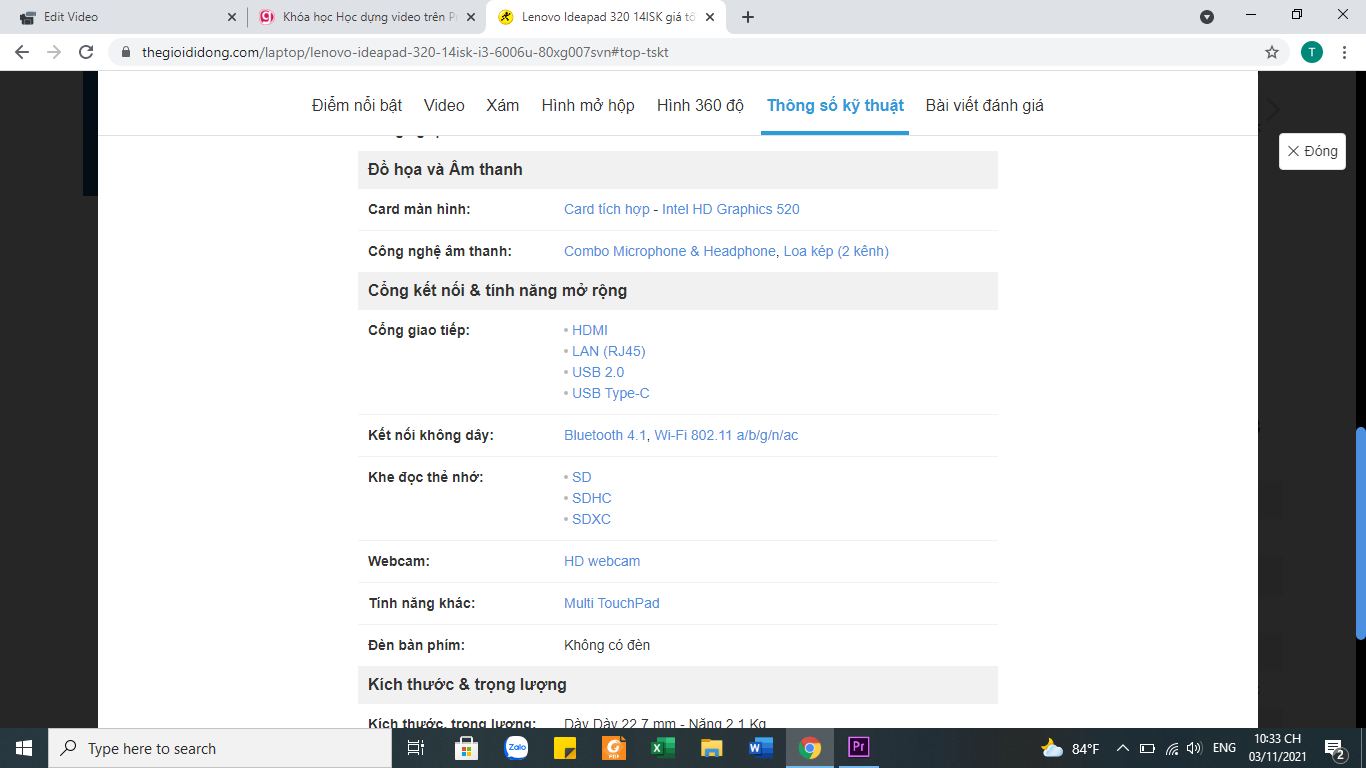Open Excel from the taskbar

click(x=662, y=748)
